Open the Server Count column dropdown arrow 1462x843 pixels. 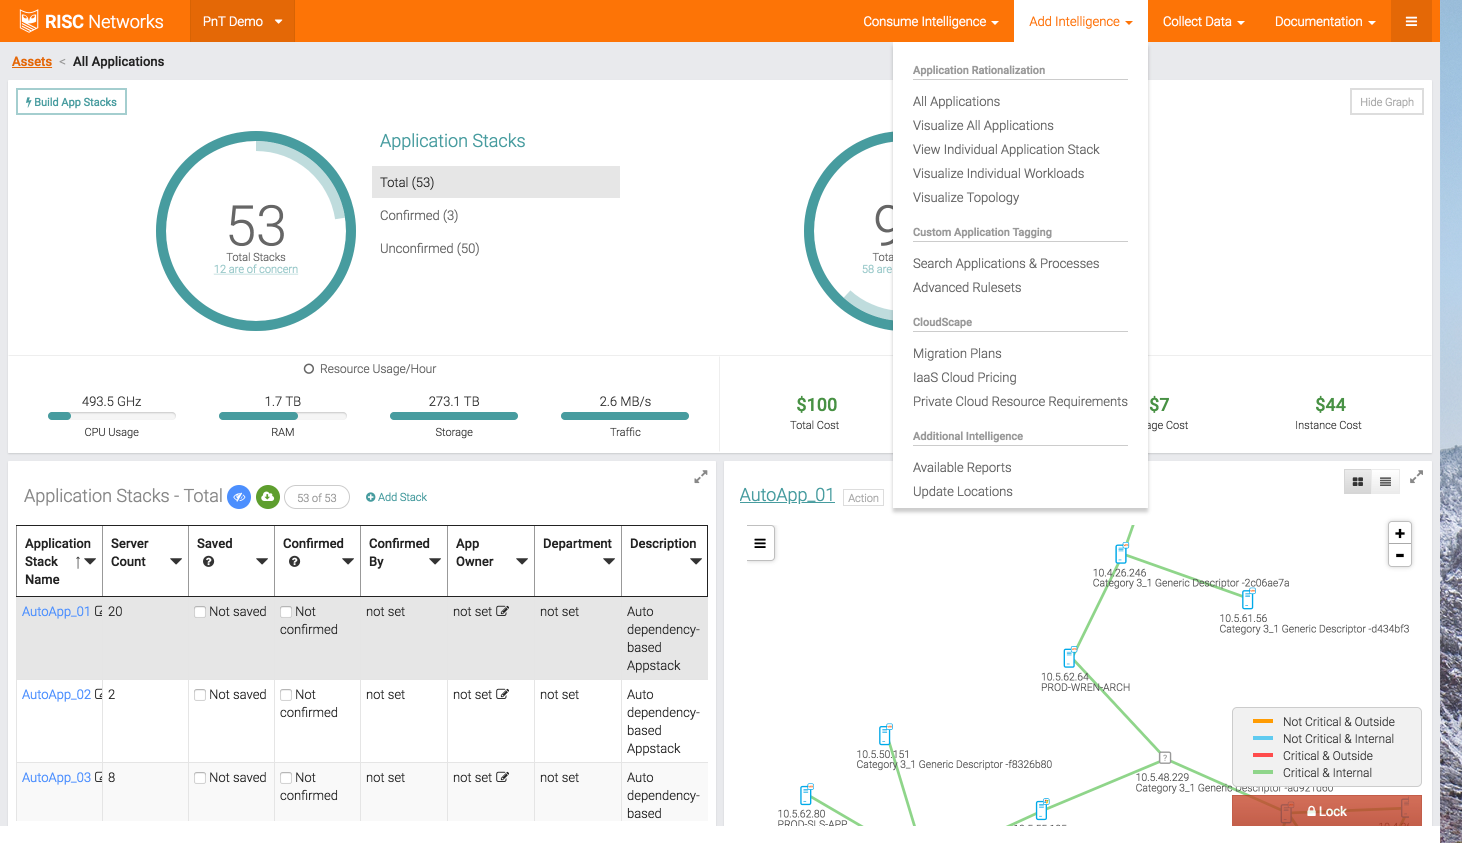pos(176,562)
